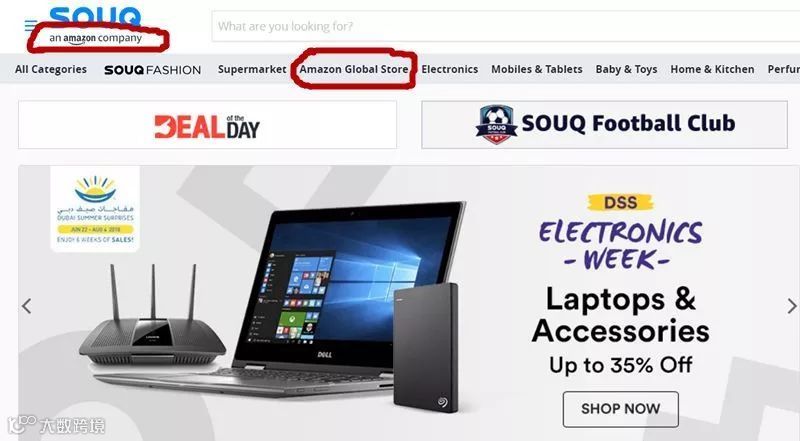Go to the Electronics category
This screenshot has width=800, height=441.
[x=449, y=69]
